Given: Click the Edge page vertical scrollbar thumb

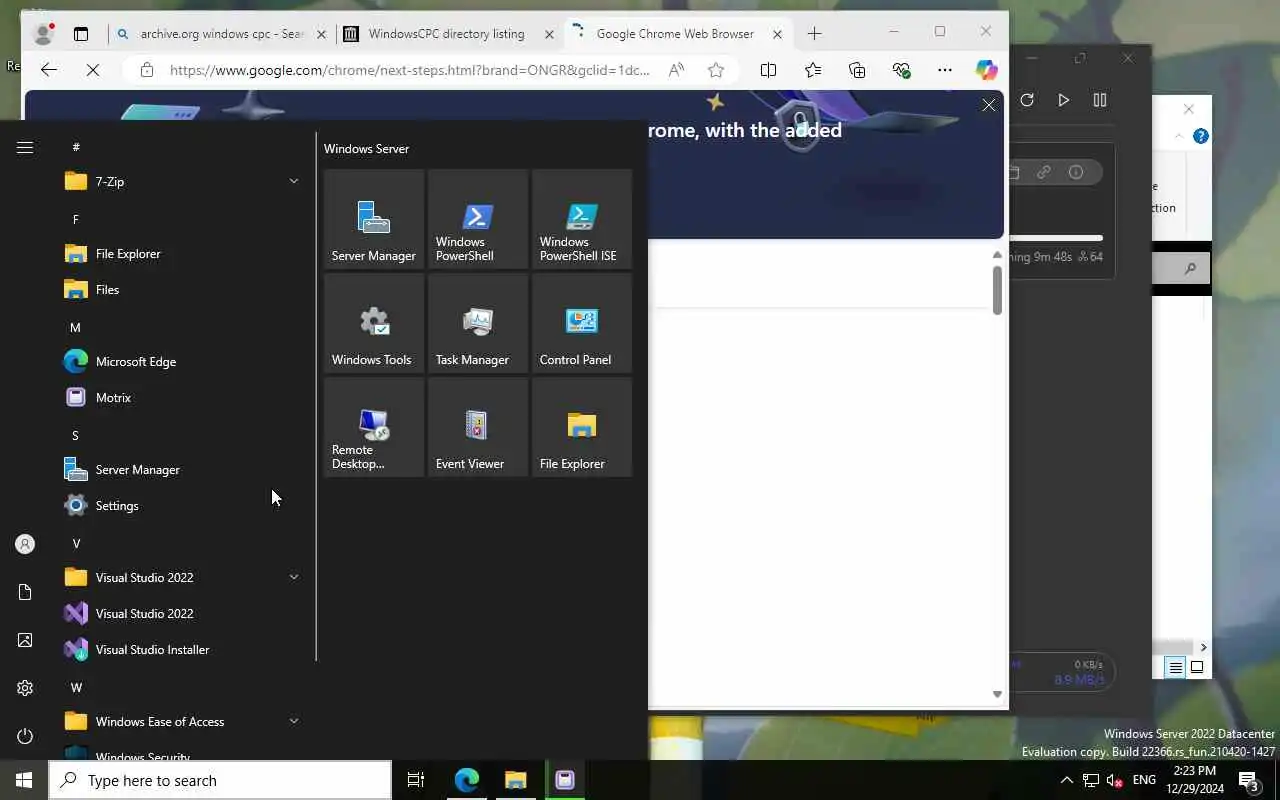Looking at the screenshot, I should pos(997,291).
